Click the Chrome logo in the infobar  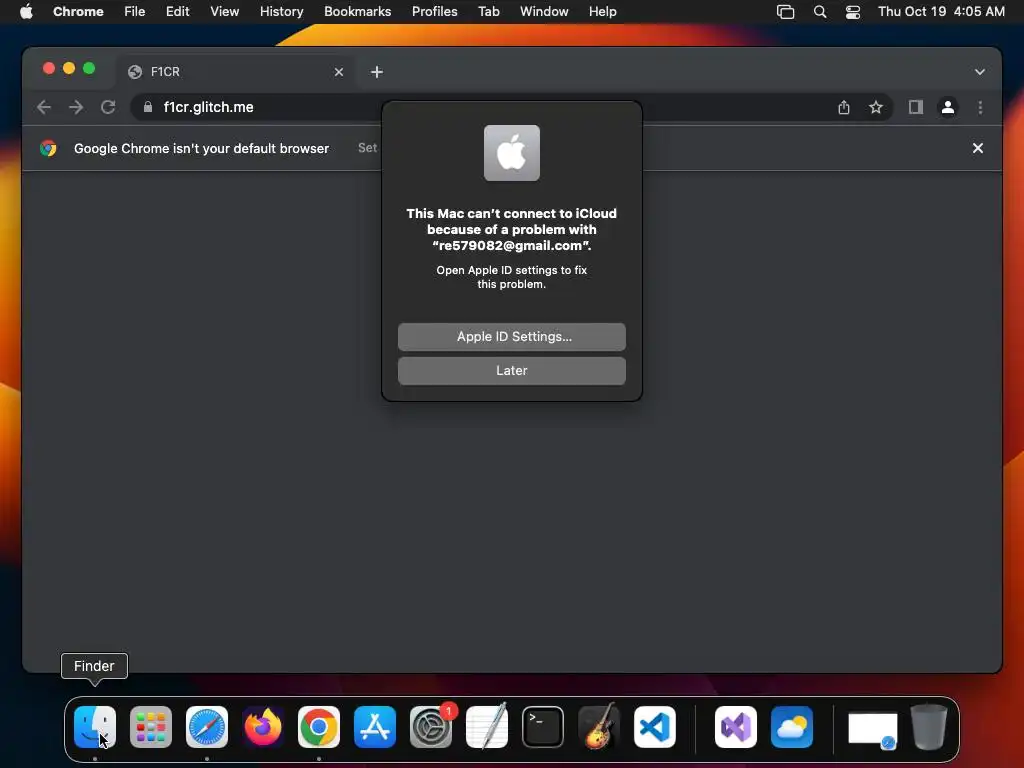pyautogui.click(x=48, y=148)
